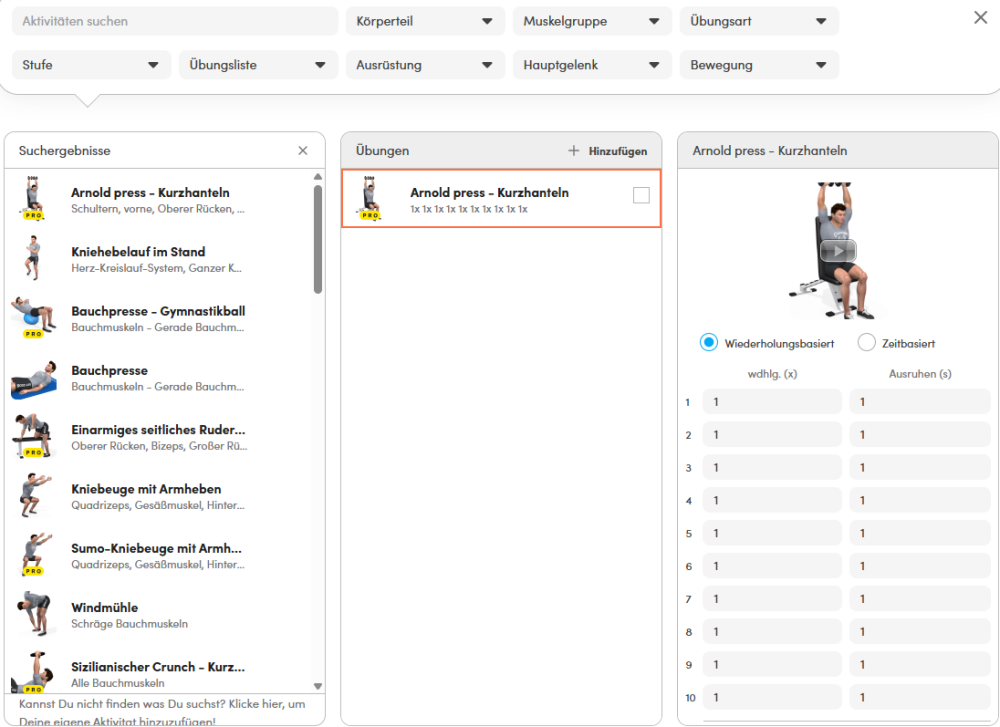Click the wdhlg. field for set 2
The image size is (1000, 727).
point(772,434)
